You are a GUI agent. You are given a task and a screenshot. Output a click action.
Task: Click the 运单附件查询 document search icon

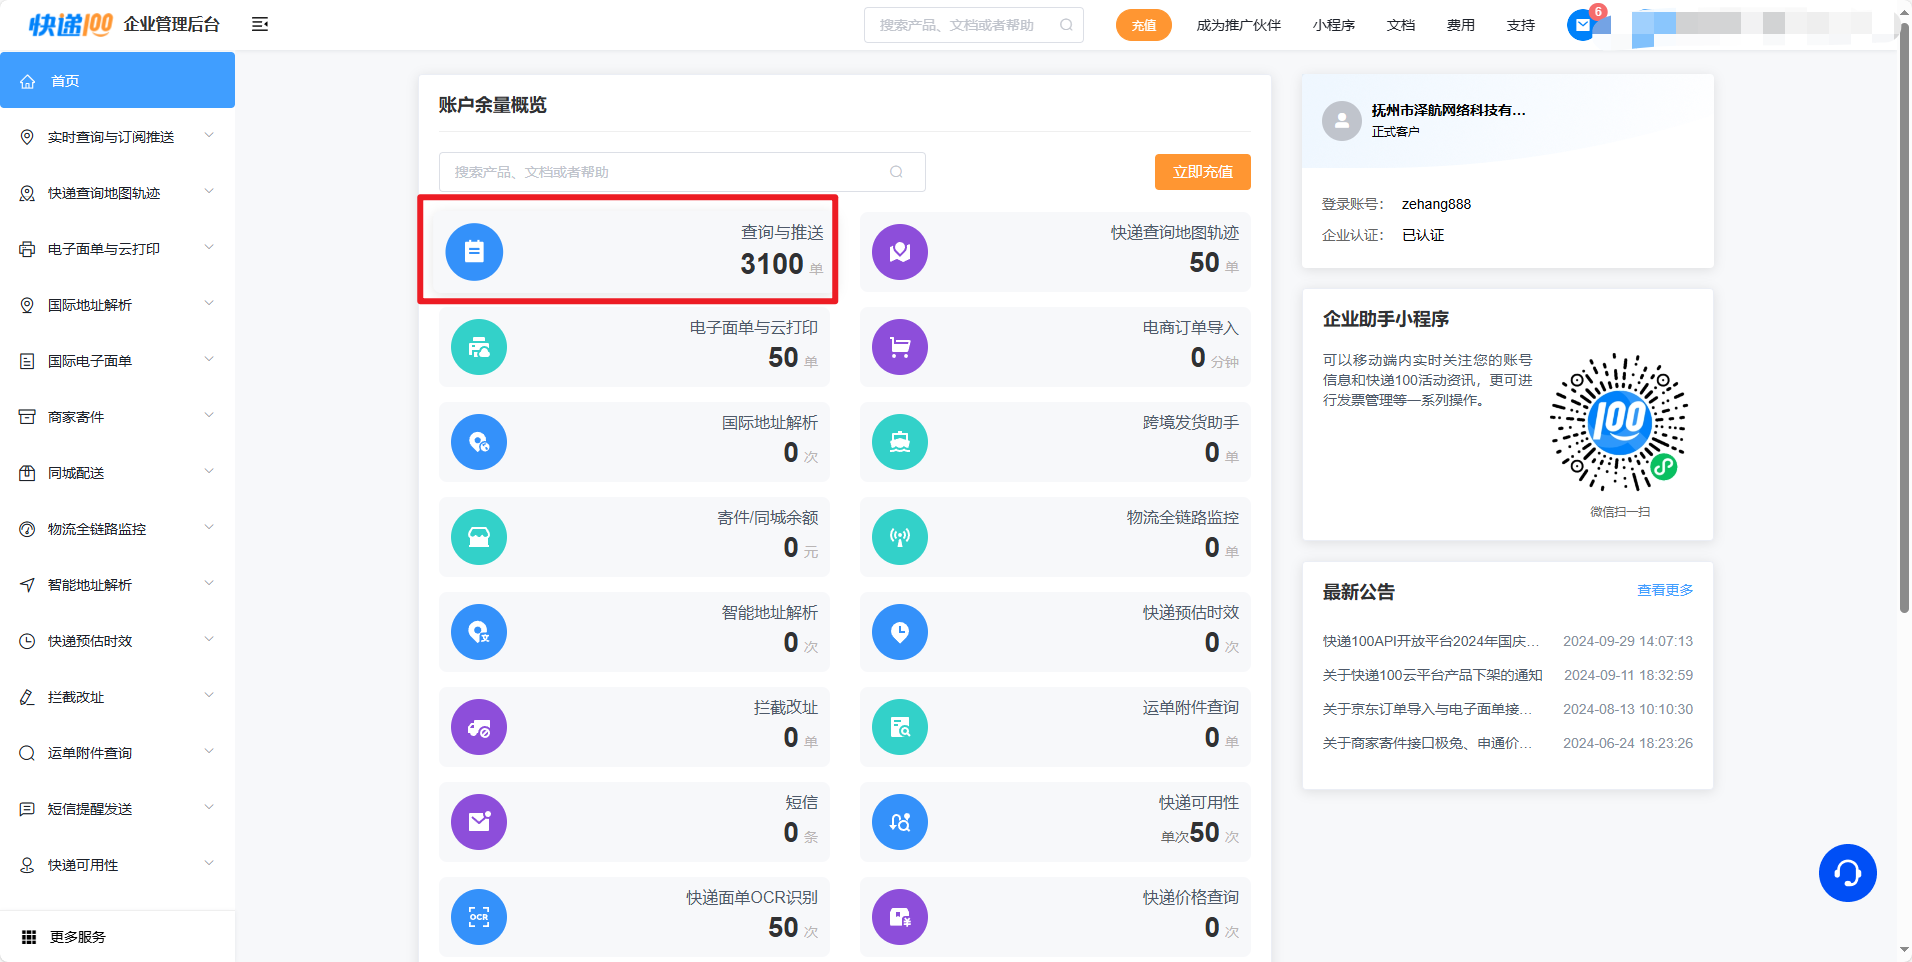900,727
